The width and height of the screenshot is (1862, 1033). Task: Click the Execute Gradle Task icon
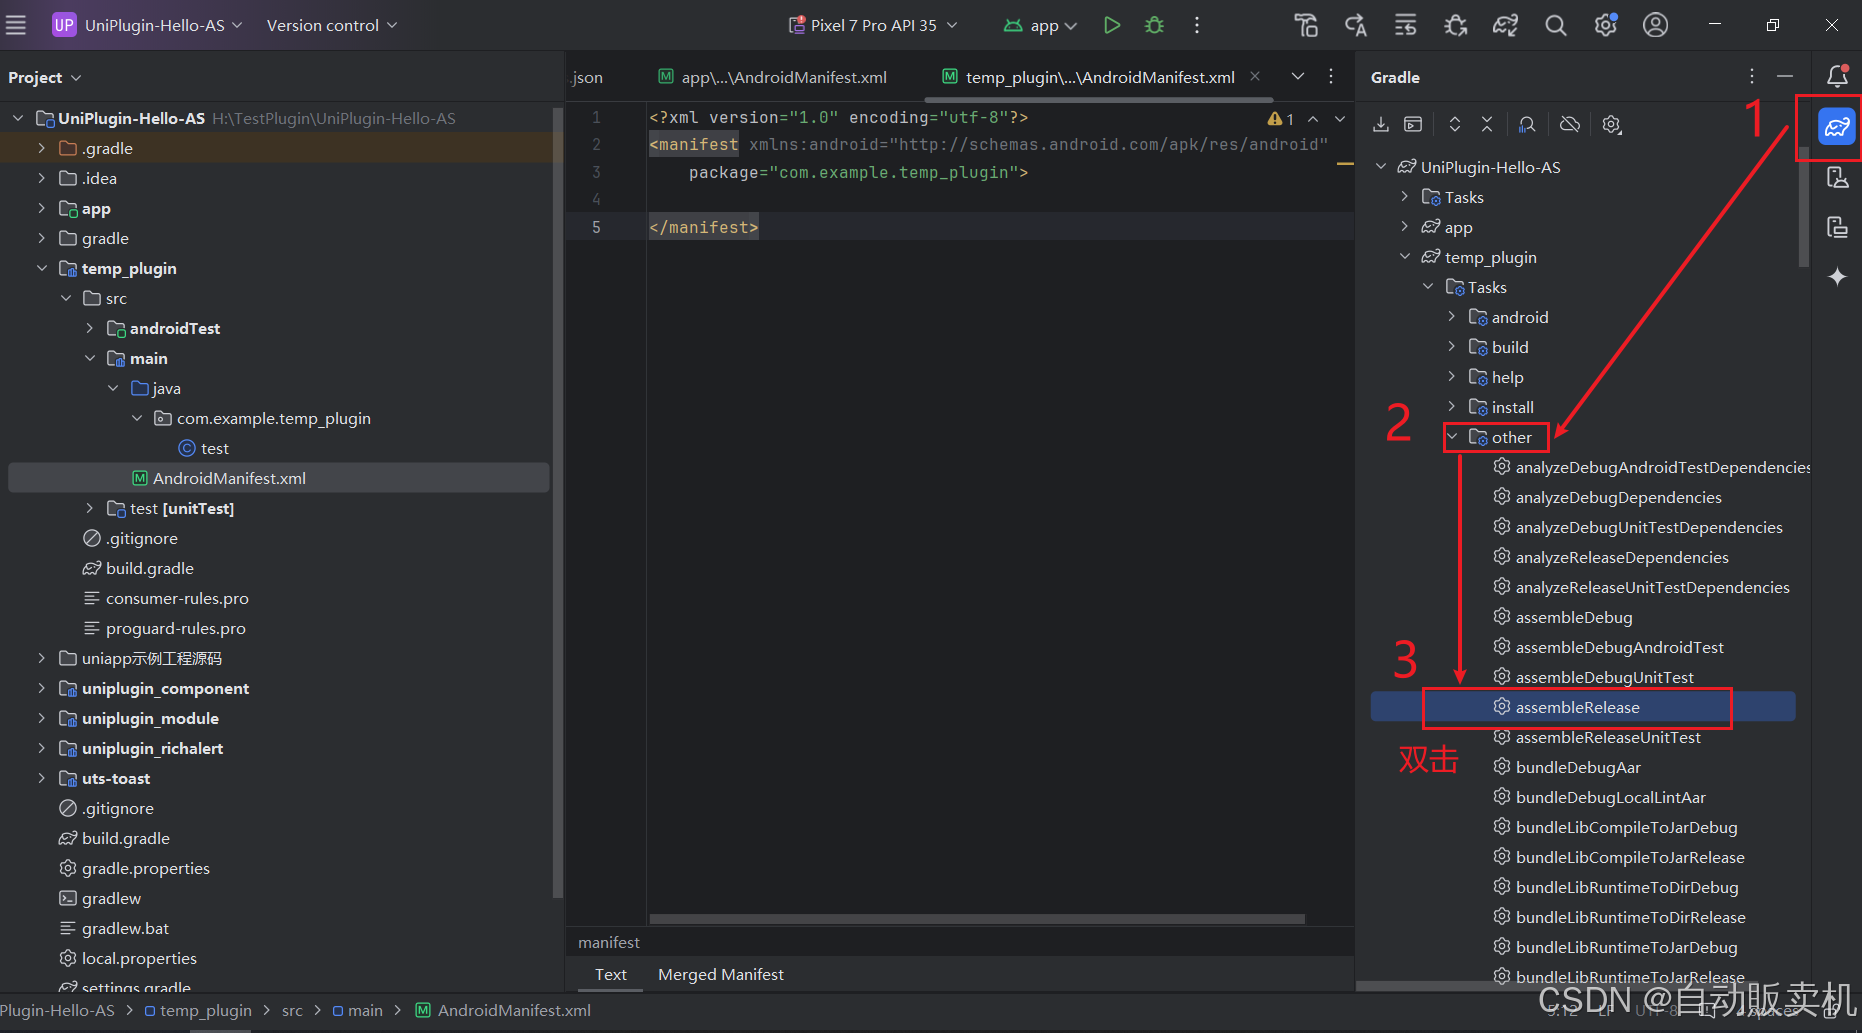pyautogui.click(x=1413, y=124)
